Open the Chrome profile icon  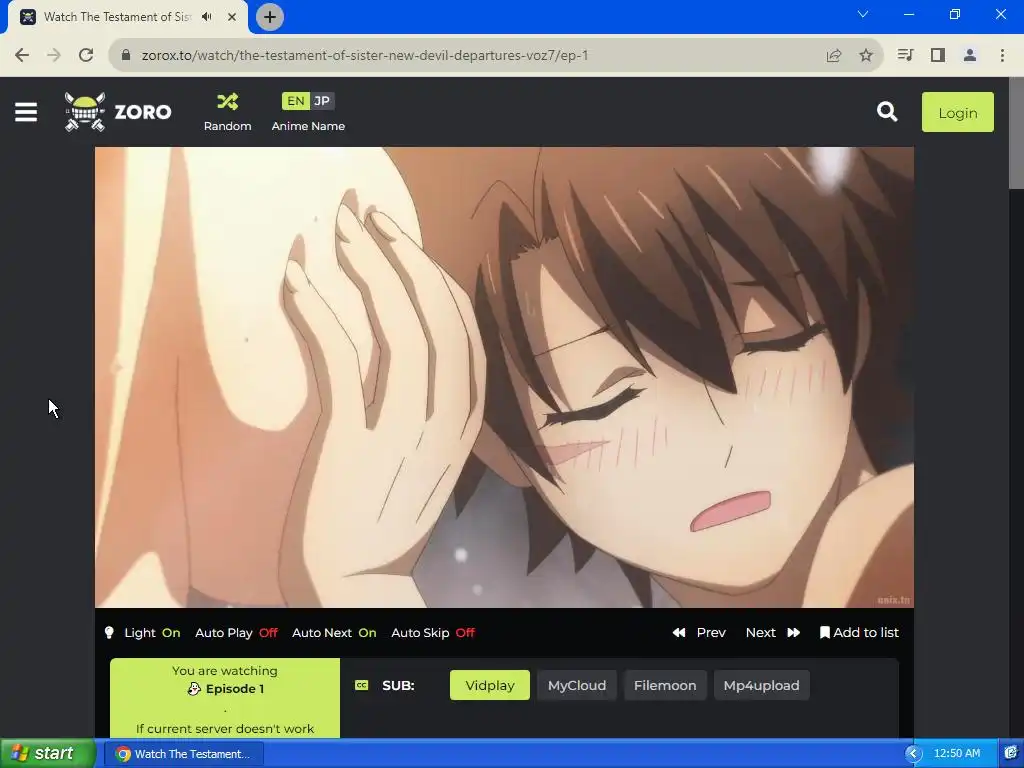click(970, 55)
